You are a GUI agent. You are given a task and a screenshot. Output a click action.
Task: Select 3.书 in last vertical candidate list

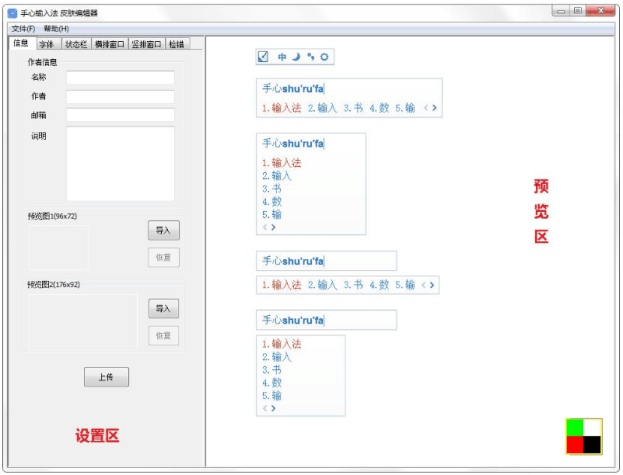[272, 370]
